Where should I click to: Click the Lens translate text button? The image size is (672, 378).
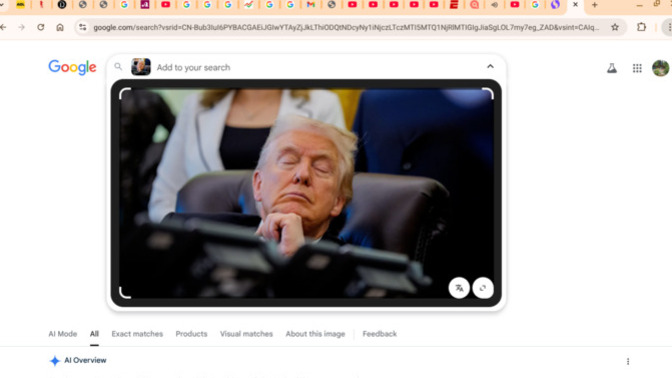(459, 288)
